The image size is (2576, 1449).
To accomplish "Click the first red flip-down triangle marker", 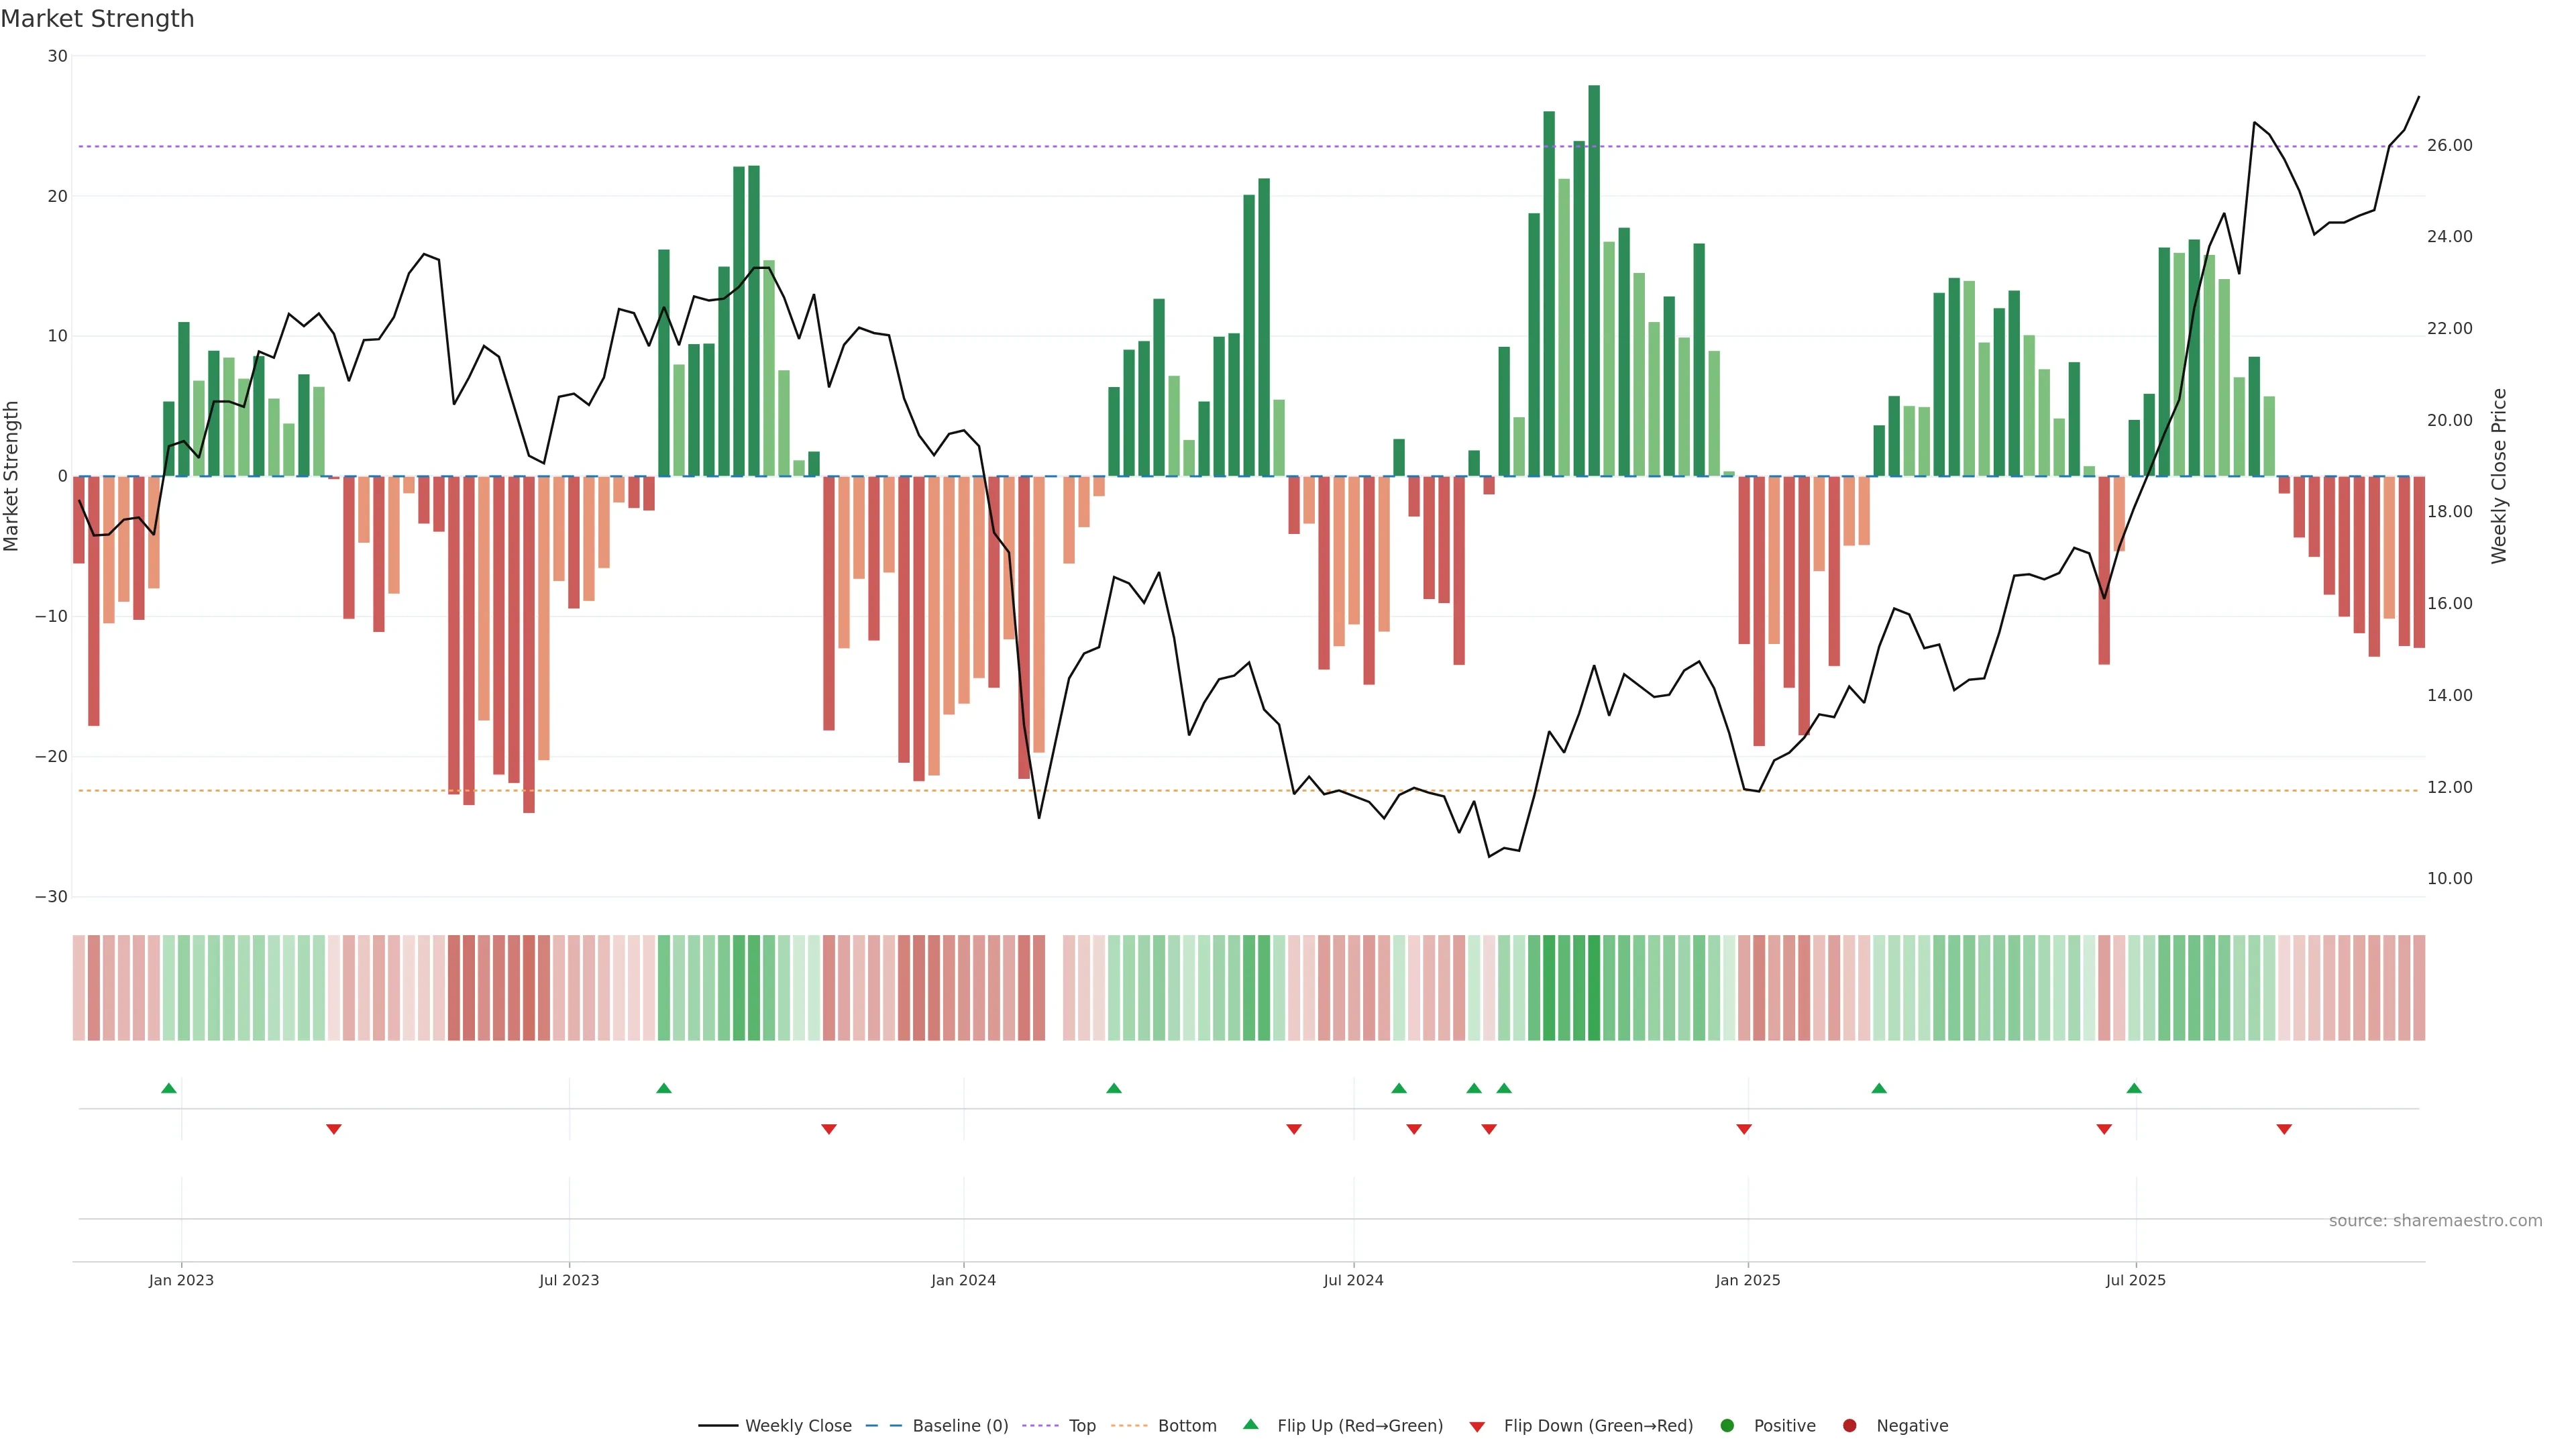I will click(x=334, y=1129).
